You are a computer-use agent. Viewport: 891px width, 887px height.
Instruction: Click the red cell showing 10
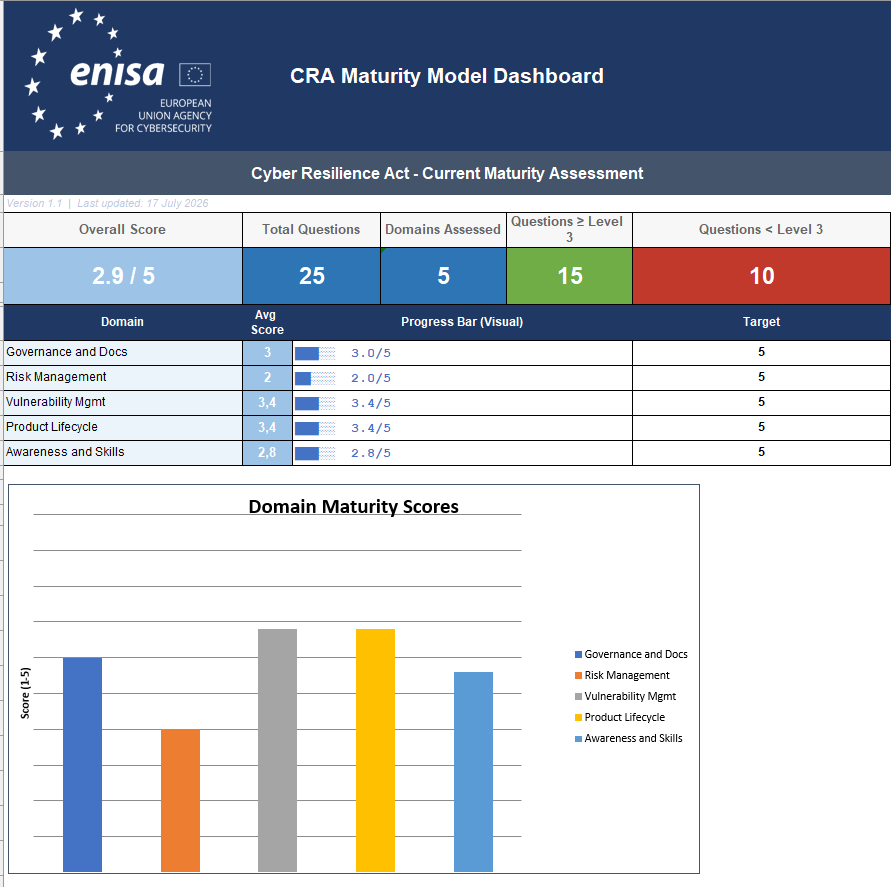click(x=761, y=276)
